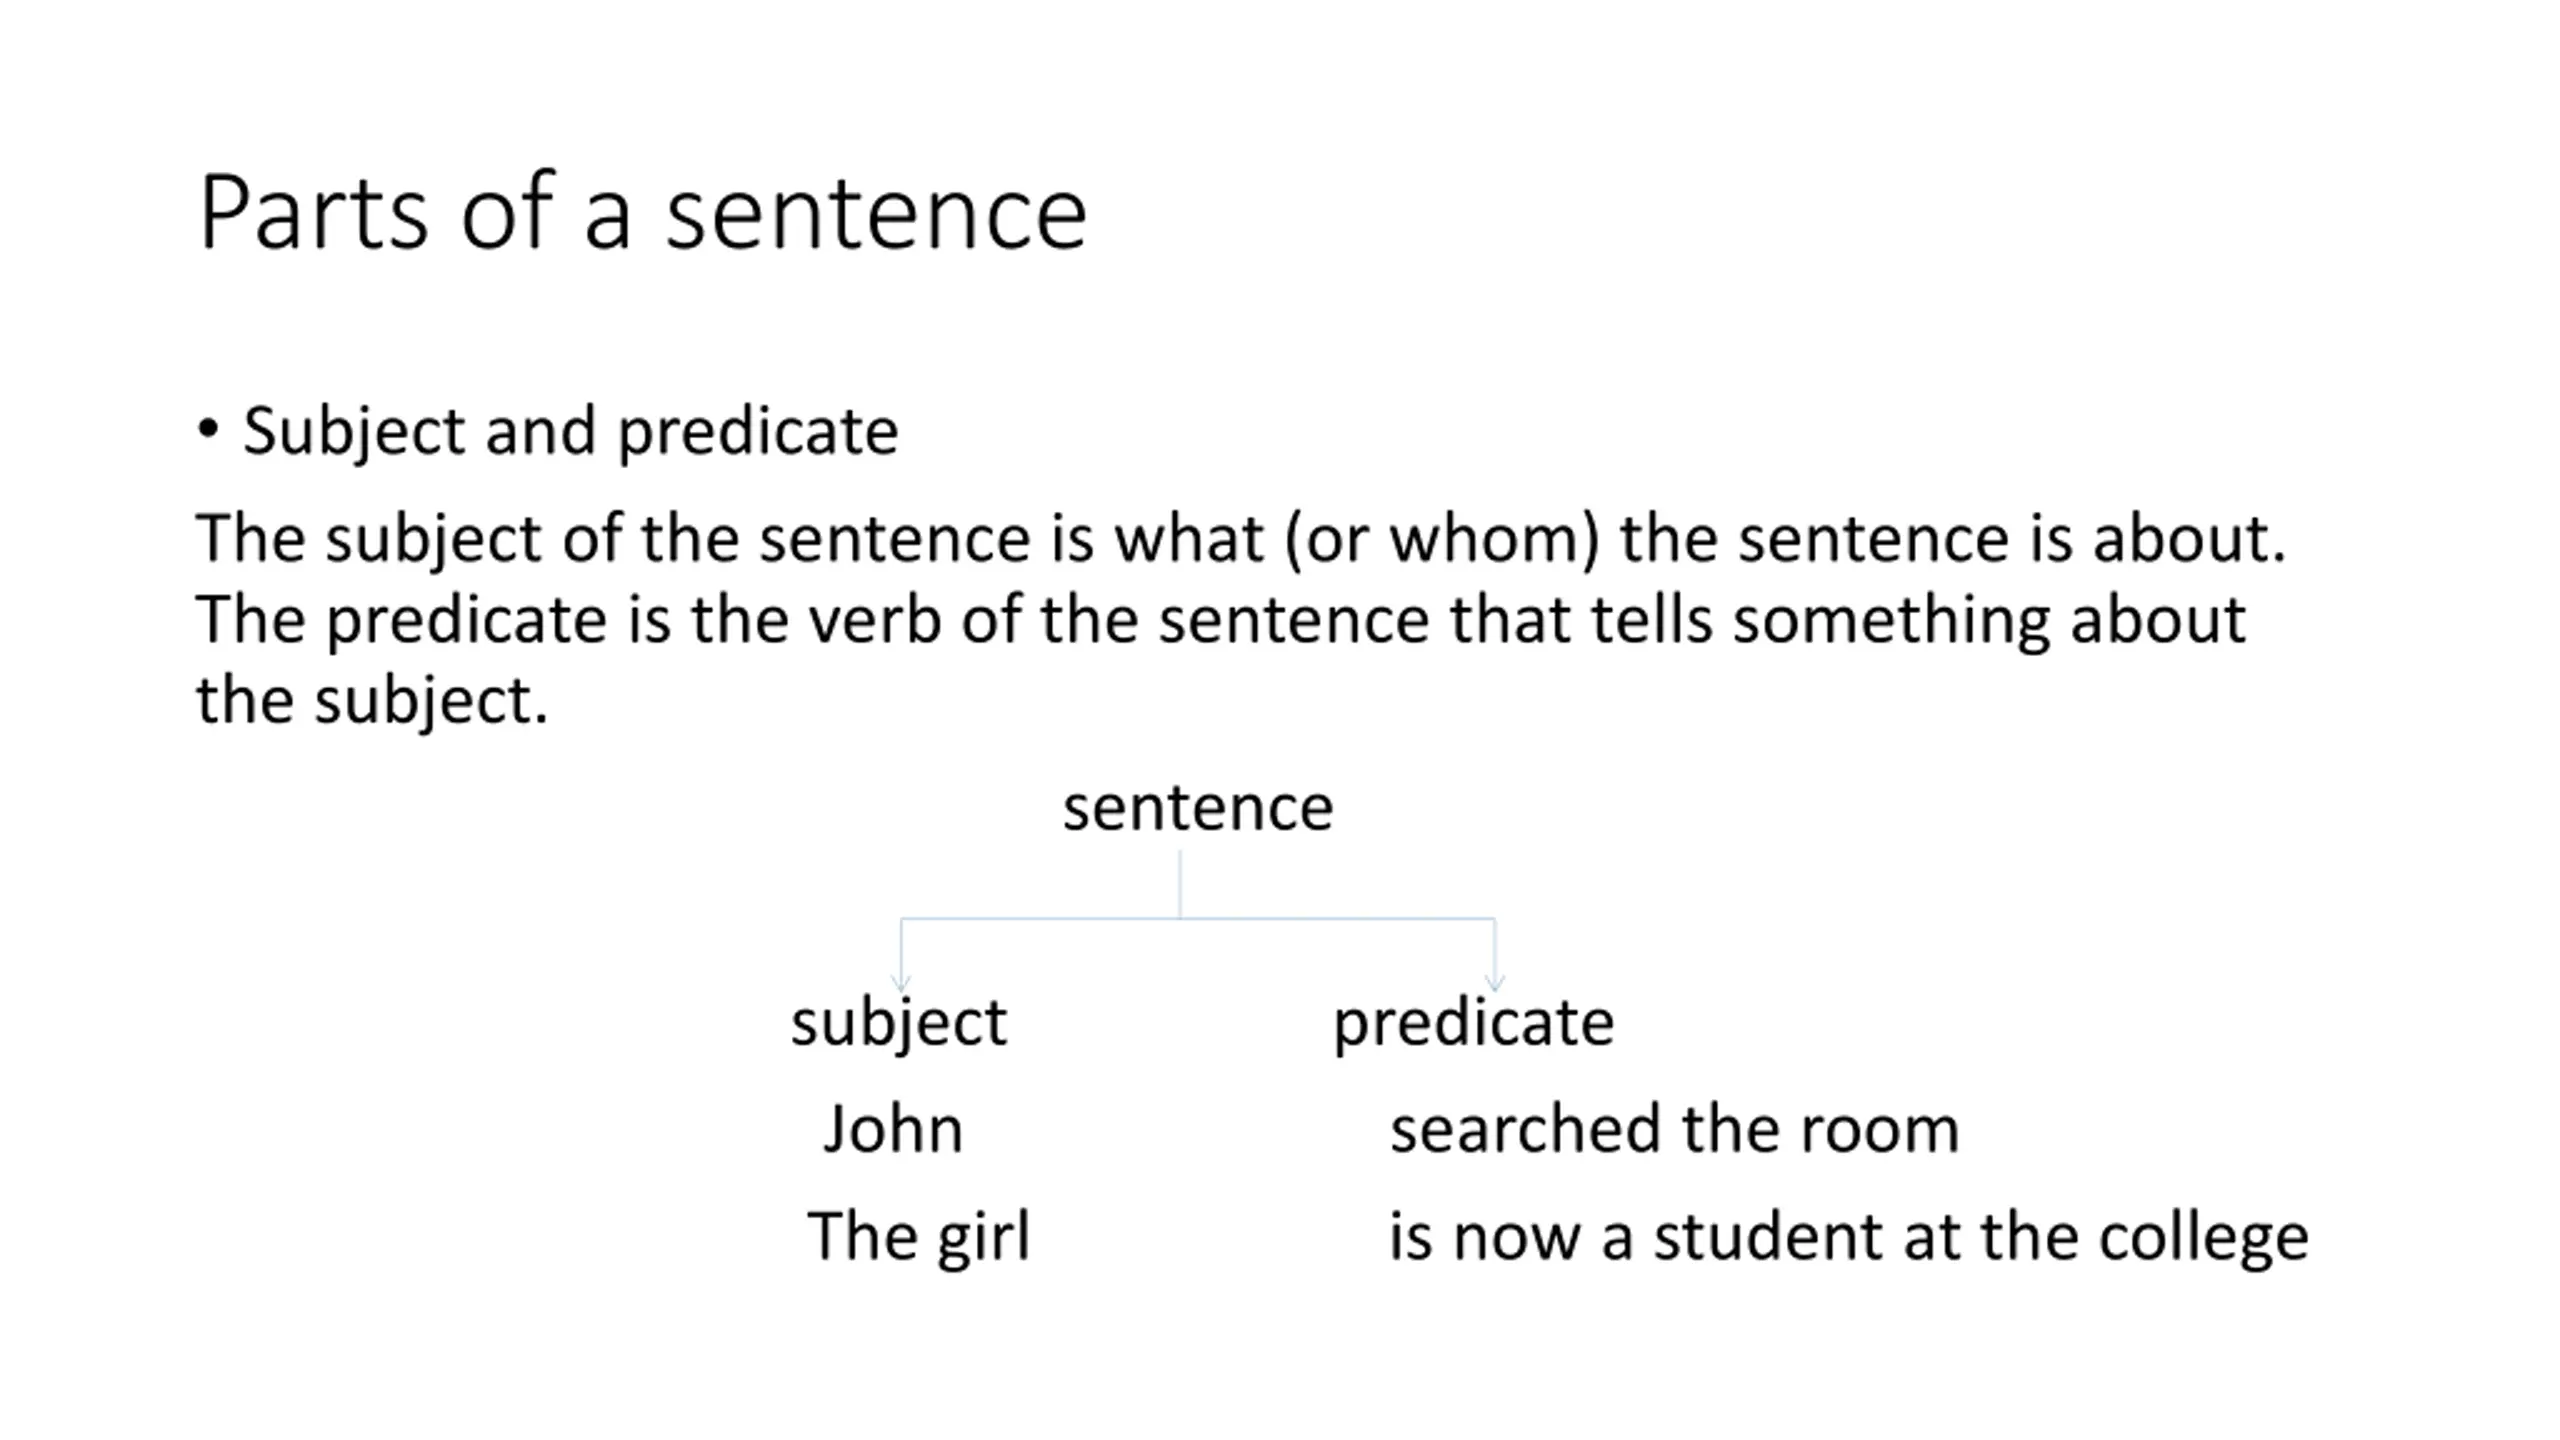Image resolution: width=2560 pixels, height=1440 pixels.
Task: Select the predicate label in the diagram
Action: (x=1474, y=1024)
